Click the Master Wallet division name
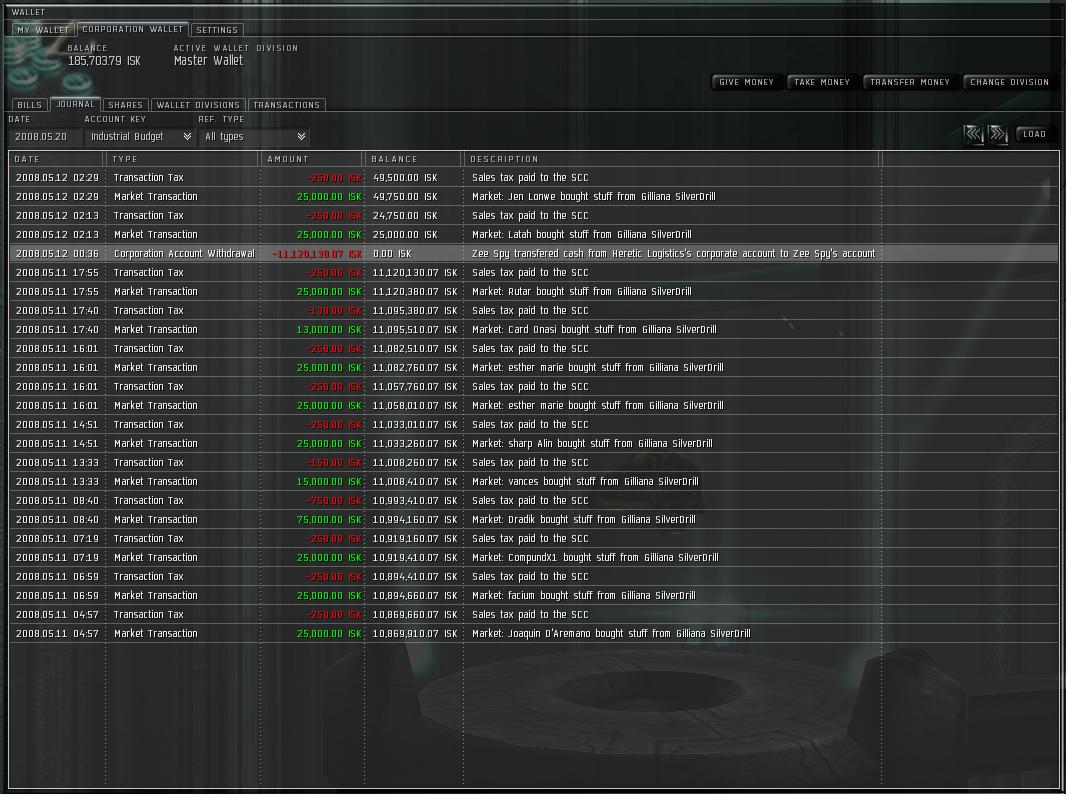Image resolution: width=1068 pixels, height=797 pixels. click(x=208, y=61)
